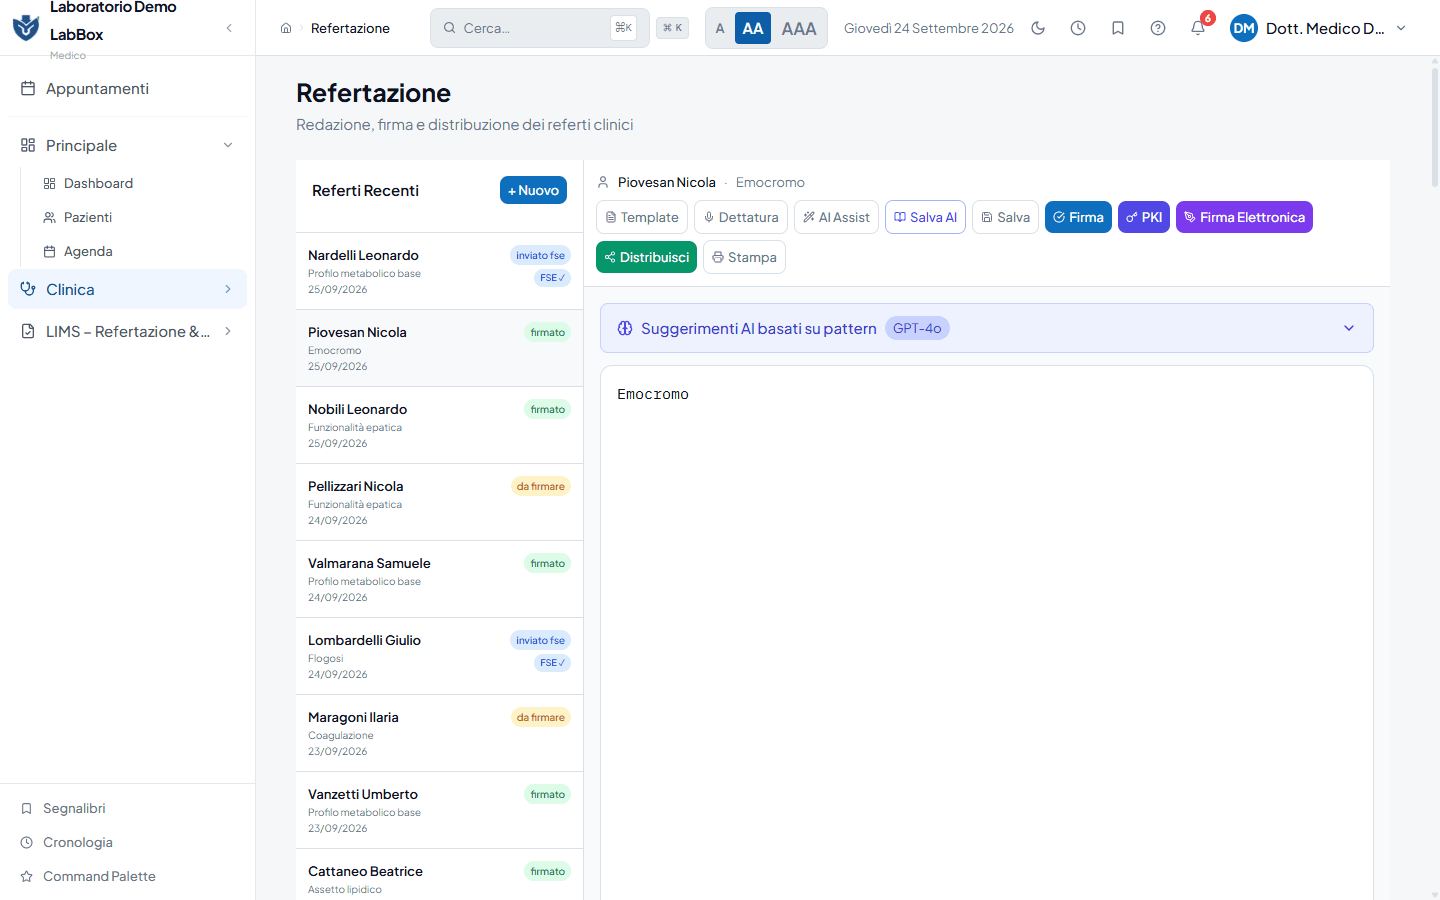Expand AI suggestions panel chevron
Screen dimensions: 1440x900
[x=1349, y=328]
